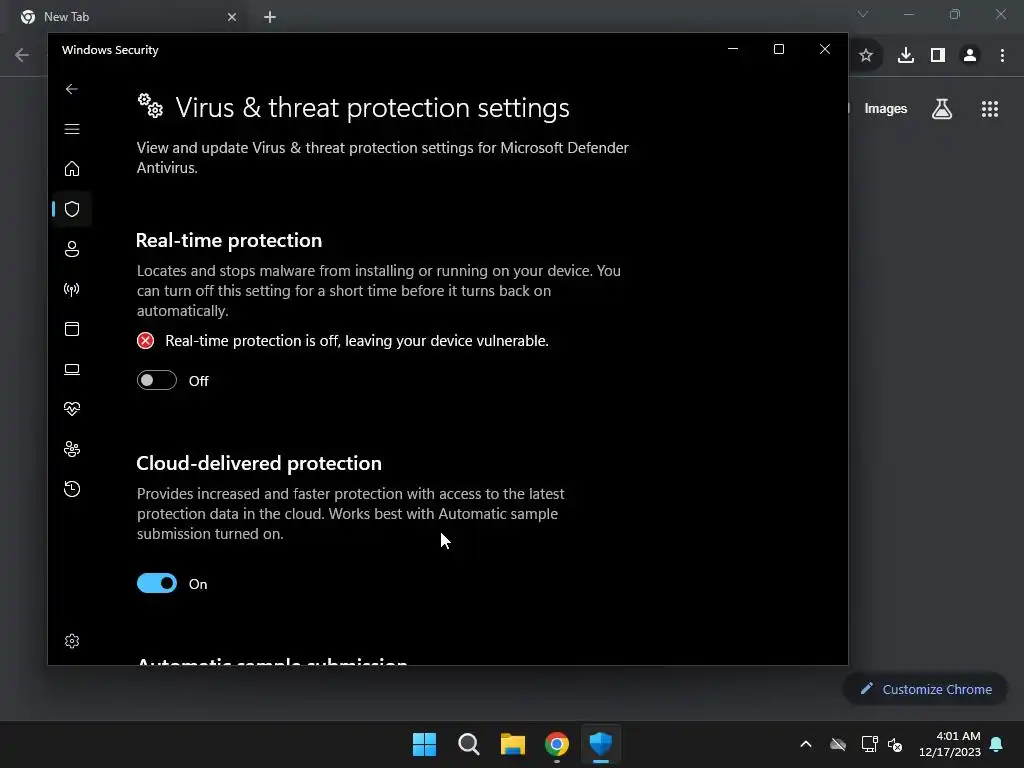Select Virus & threat protection shield icon

72,209
